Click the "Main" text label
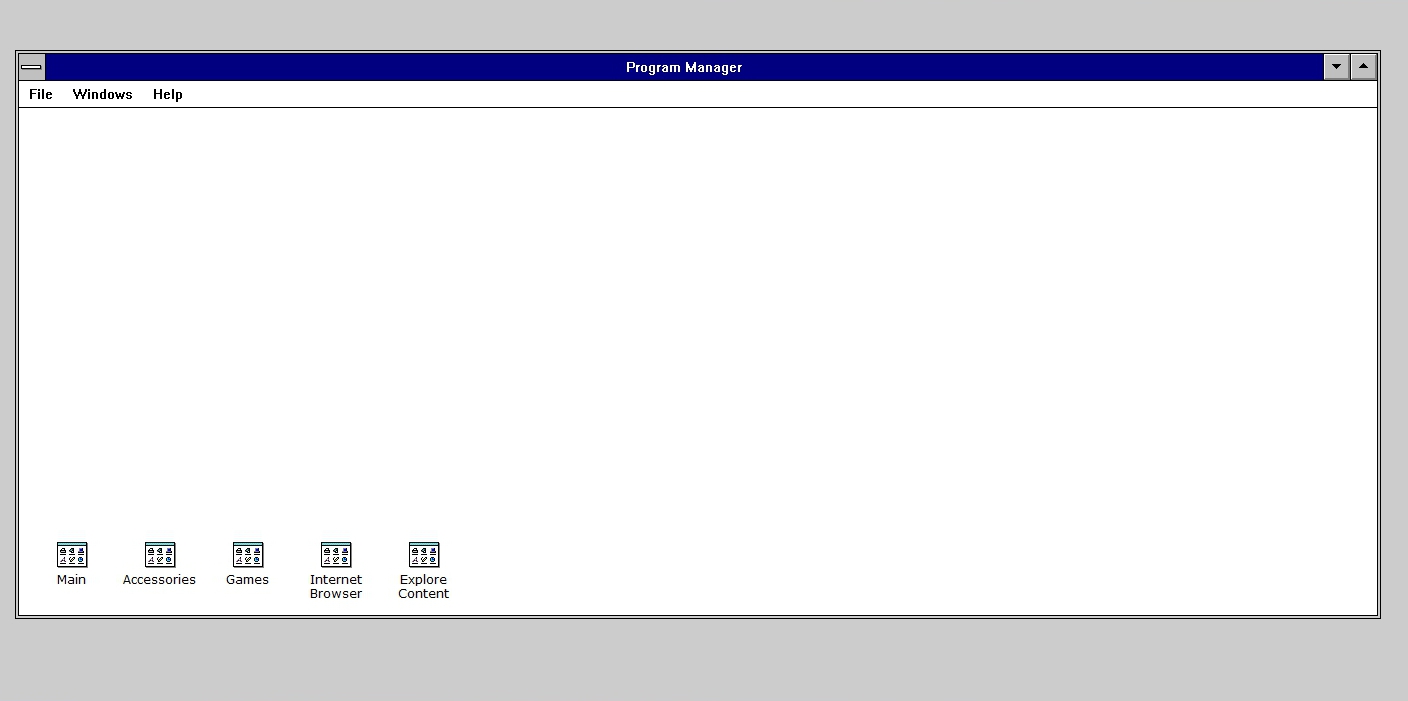This screenshot has height=701, width=1408. (72, 580)
